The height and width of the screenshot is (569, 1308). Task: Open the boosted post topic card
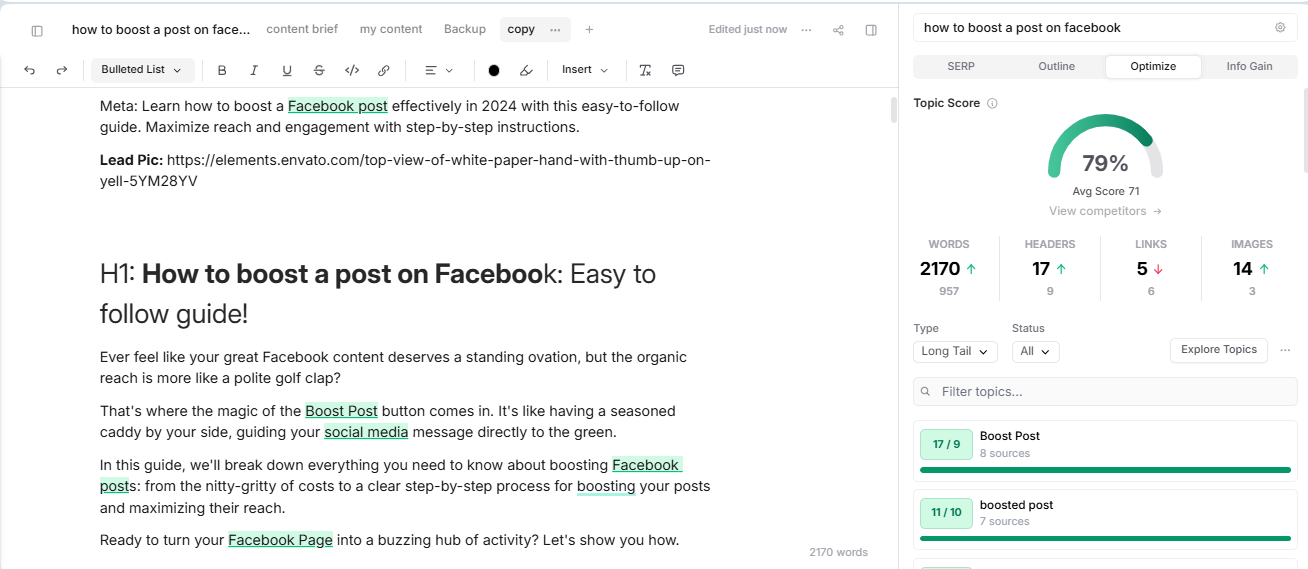[x=1105, y=518]
